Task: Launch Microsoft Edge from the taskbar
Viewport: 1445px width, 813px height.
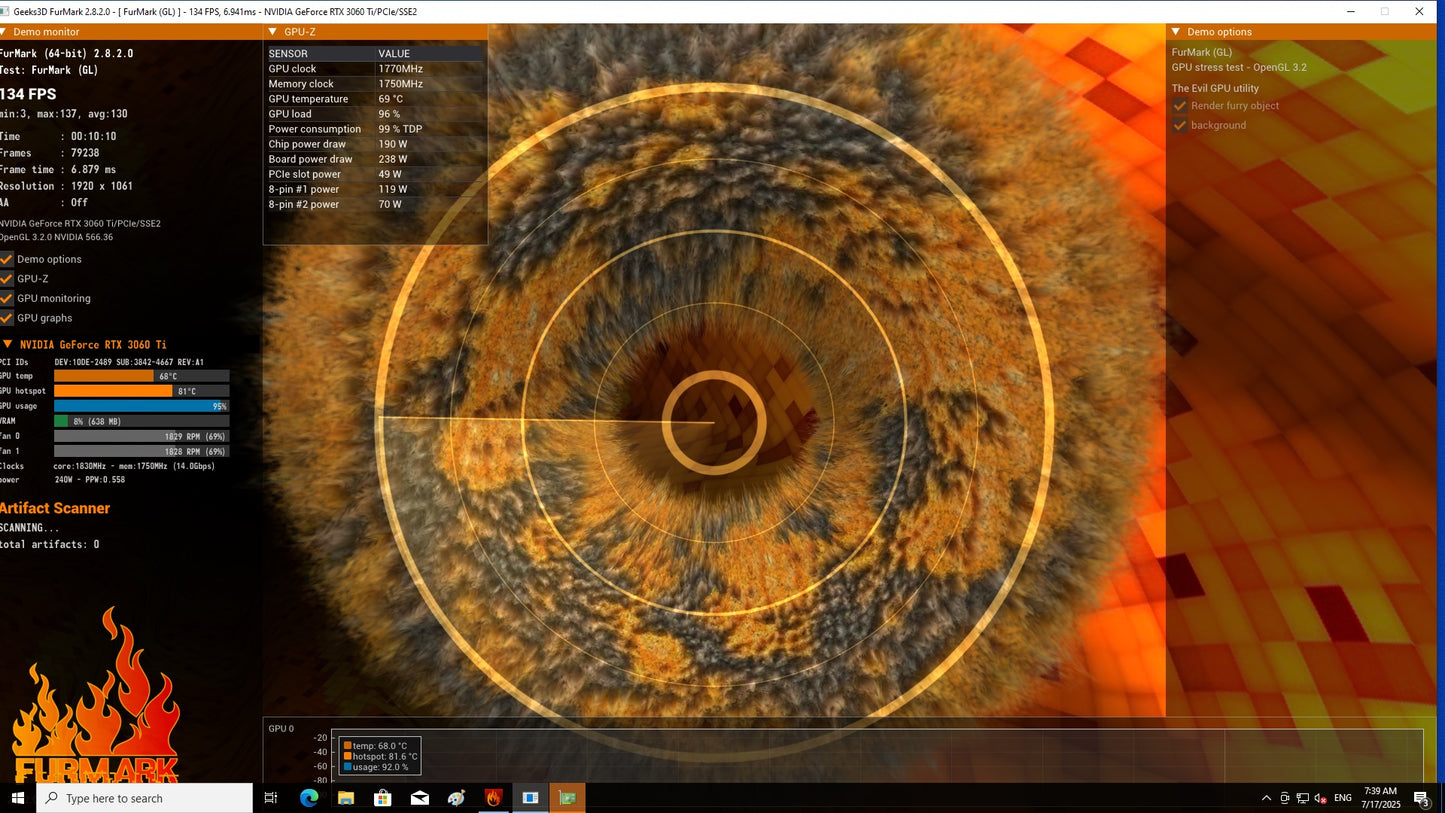Action: tap(308, 798)
